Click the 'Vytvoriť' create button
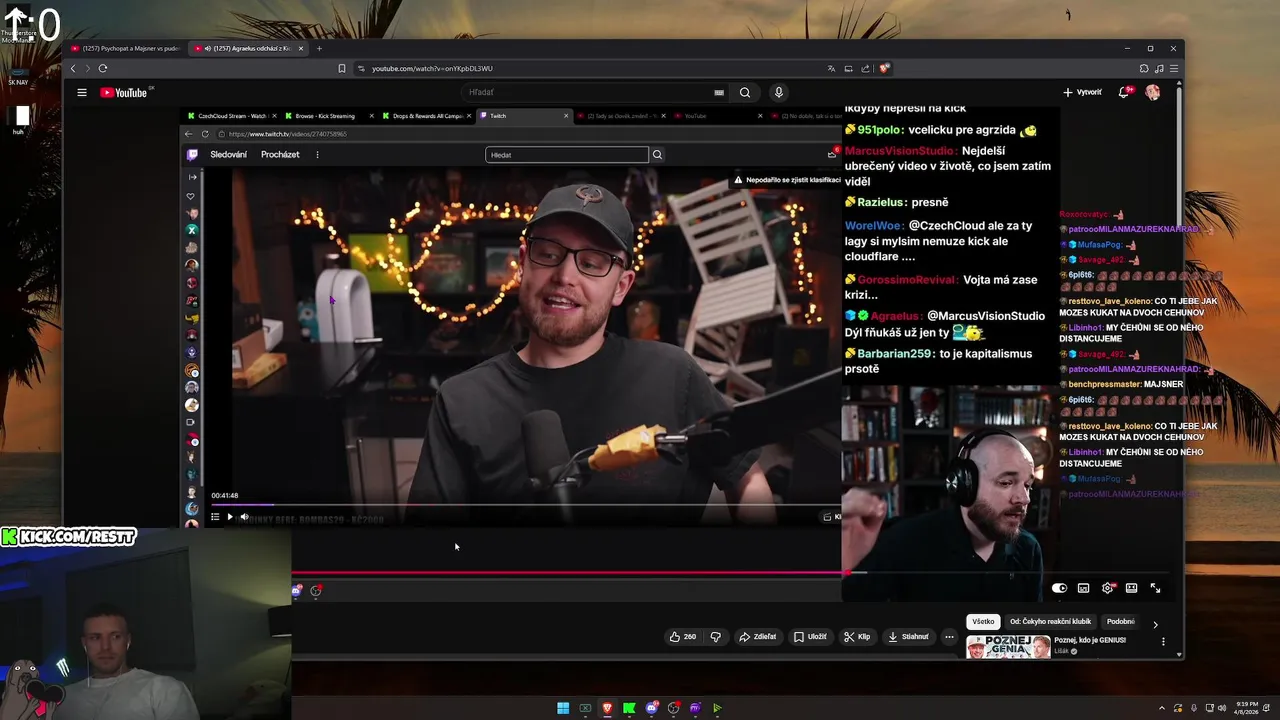 (1083, 92)
